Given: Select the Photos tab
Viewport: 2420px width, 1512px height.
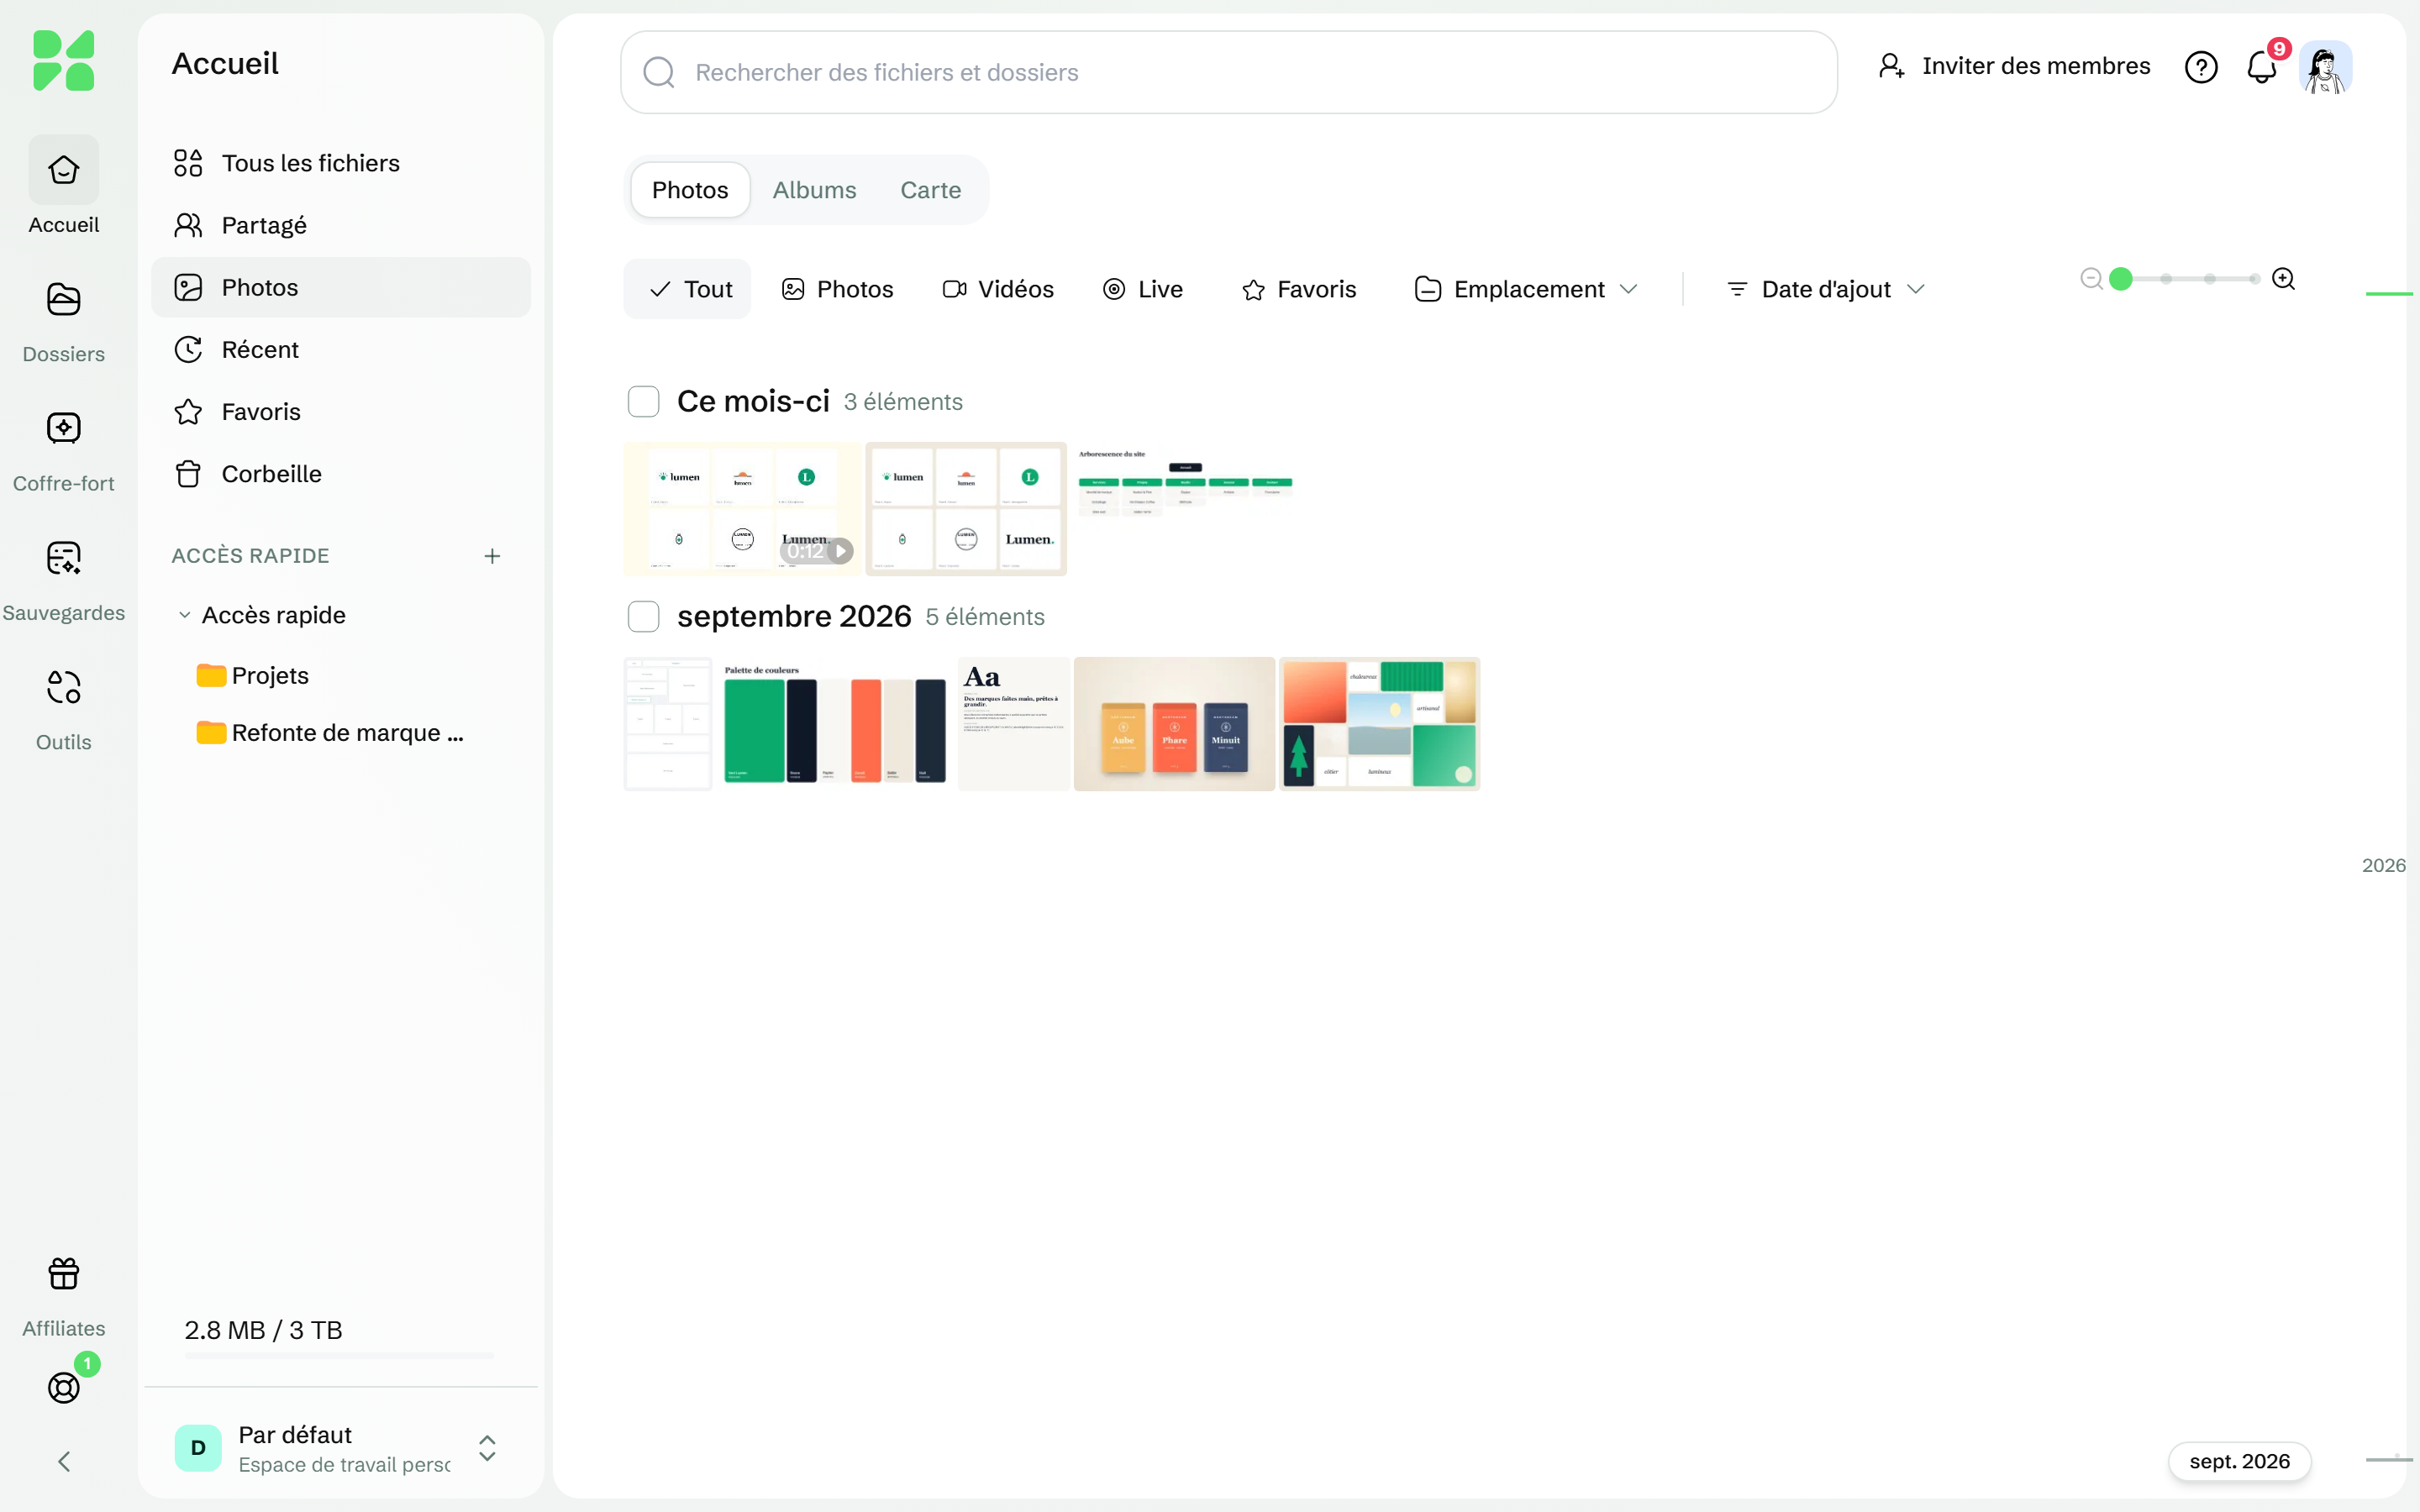Looking at the screenshot, I should [x=690, y=190].
